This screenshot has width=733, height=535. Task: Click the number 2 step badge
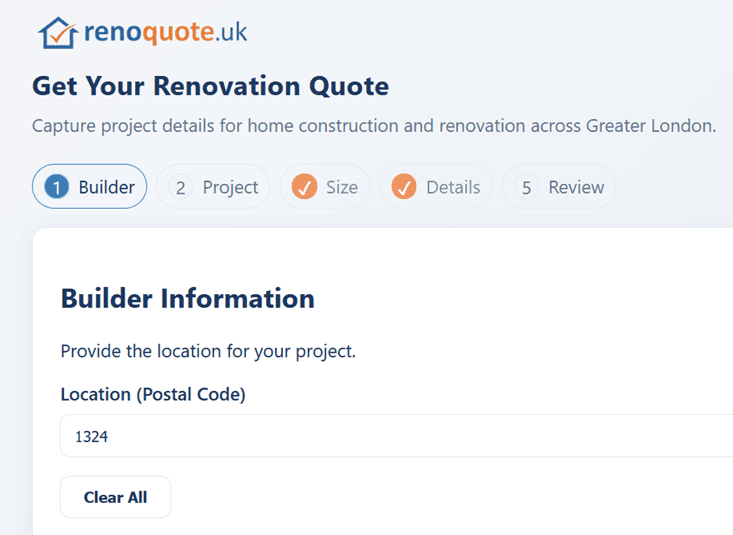(x=181, y=187)
